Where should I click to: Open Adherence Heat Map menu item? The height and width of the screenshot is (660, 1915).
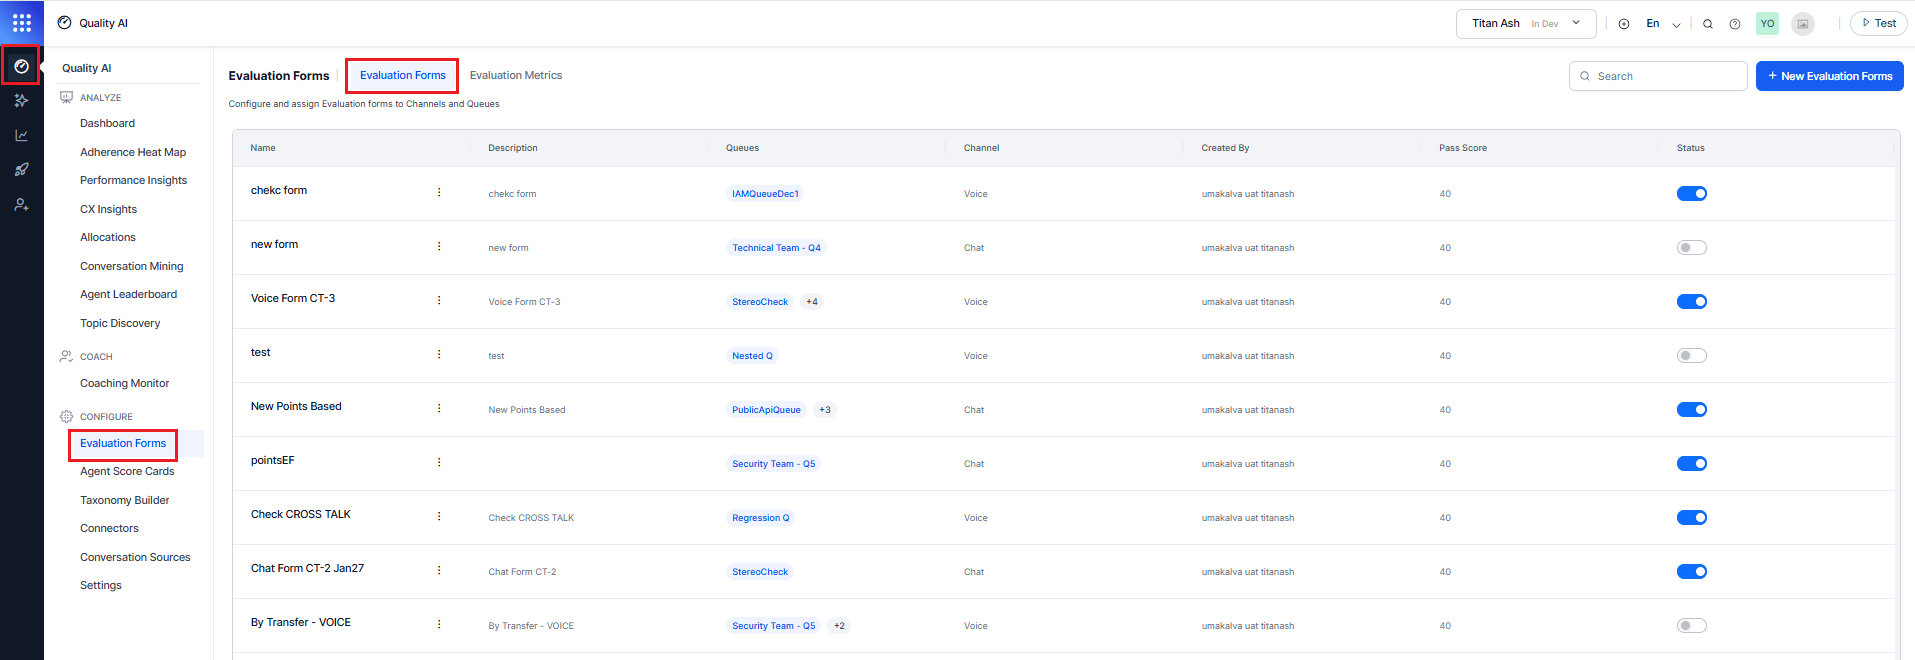point(133,152)
